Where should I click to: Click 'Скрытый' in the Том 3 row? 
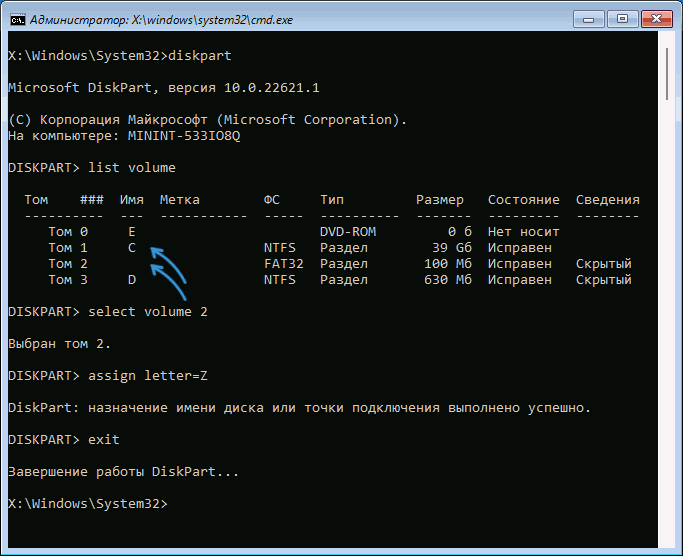(x=604, y=280)
